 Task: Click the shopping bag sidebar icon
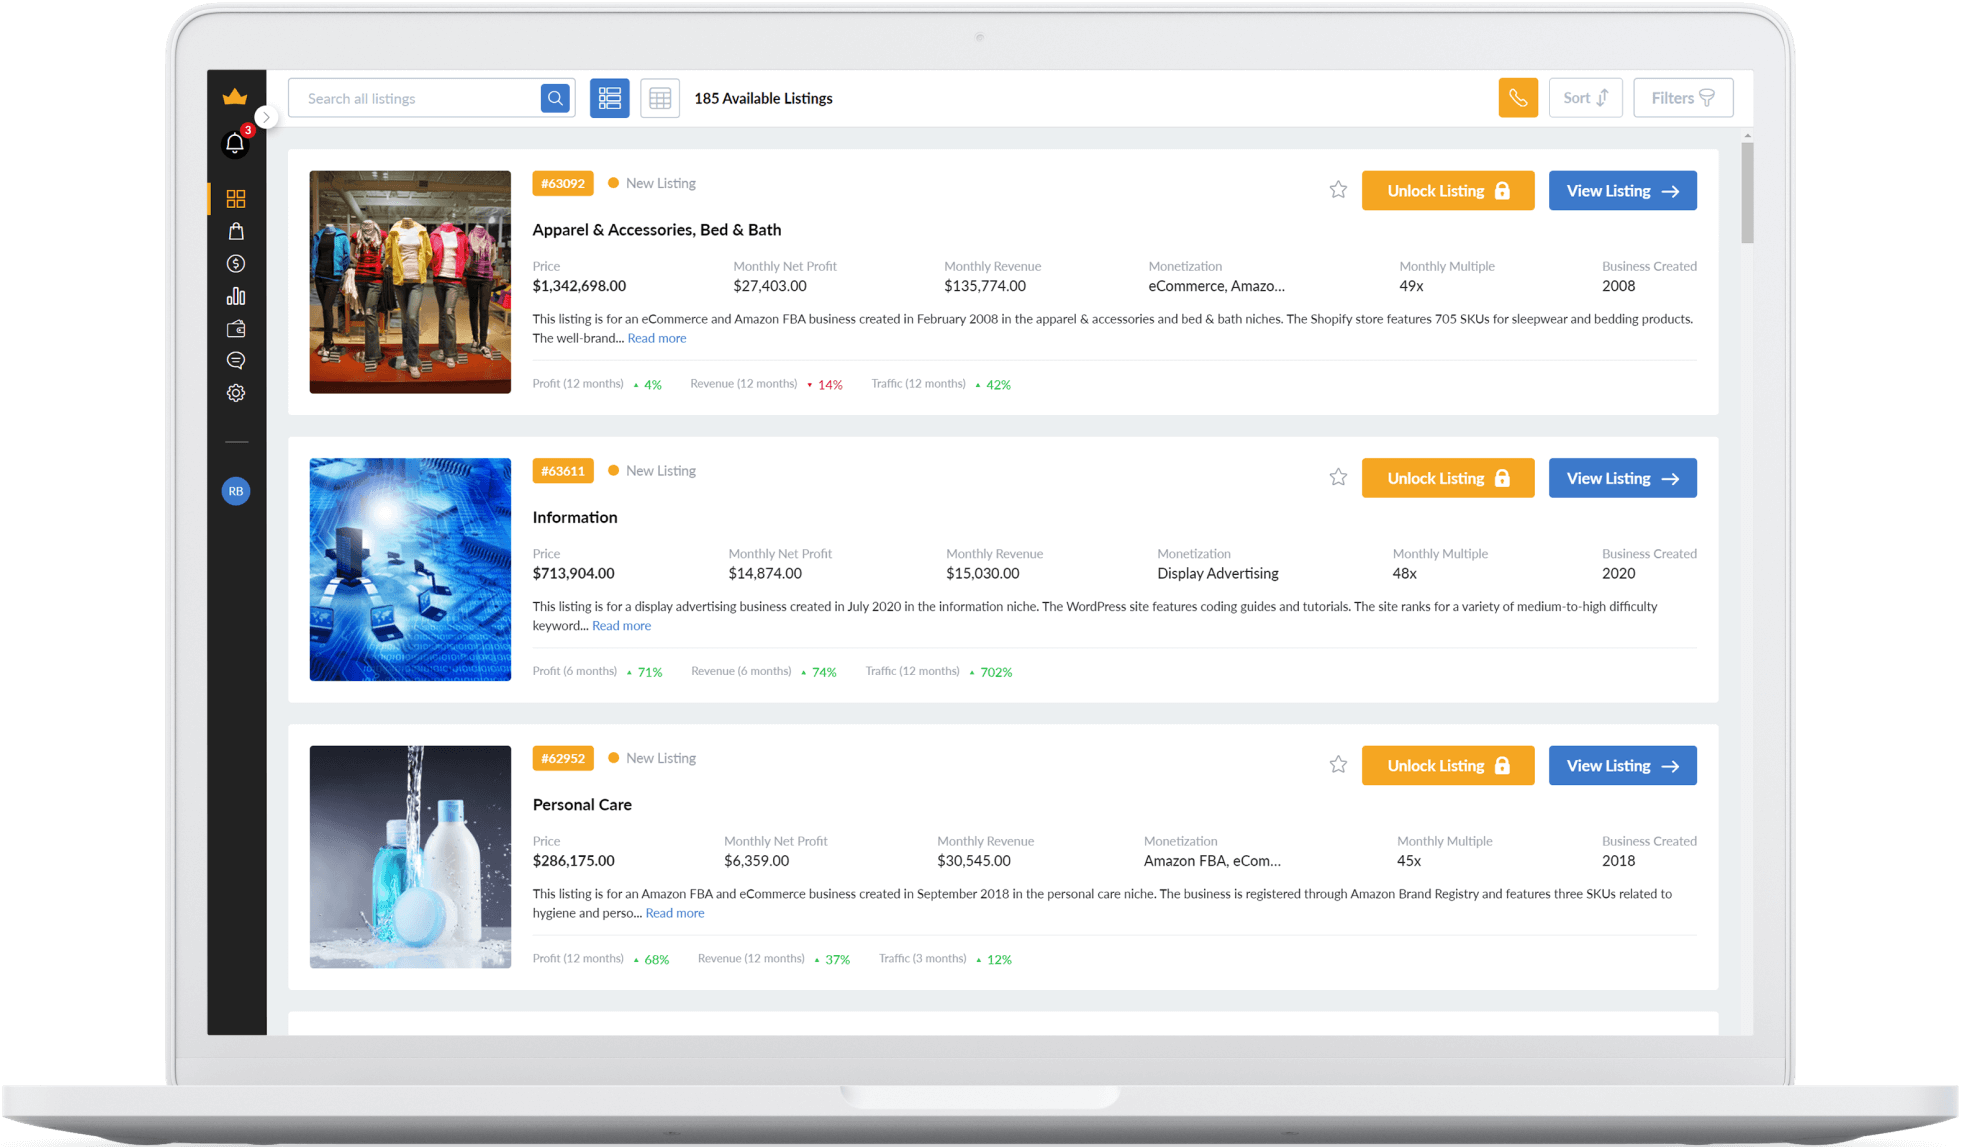236,231
